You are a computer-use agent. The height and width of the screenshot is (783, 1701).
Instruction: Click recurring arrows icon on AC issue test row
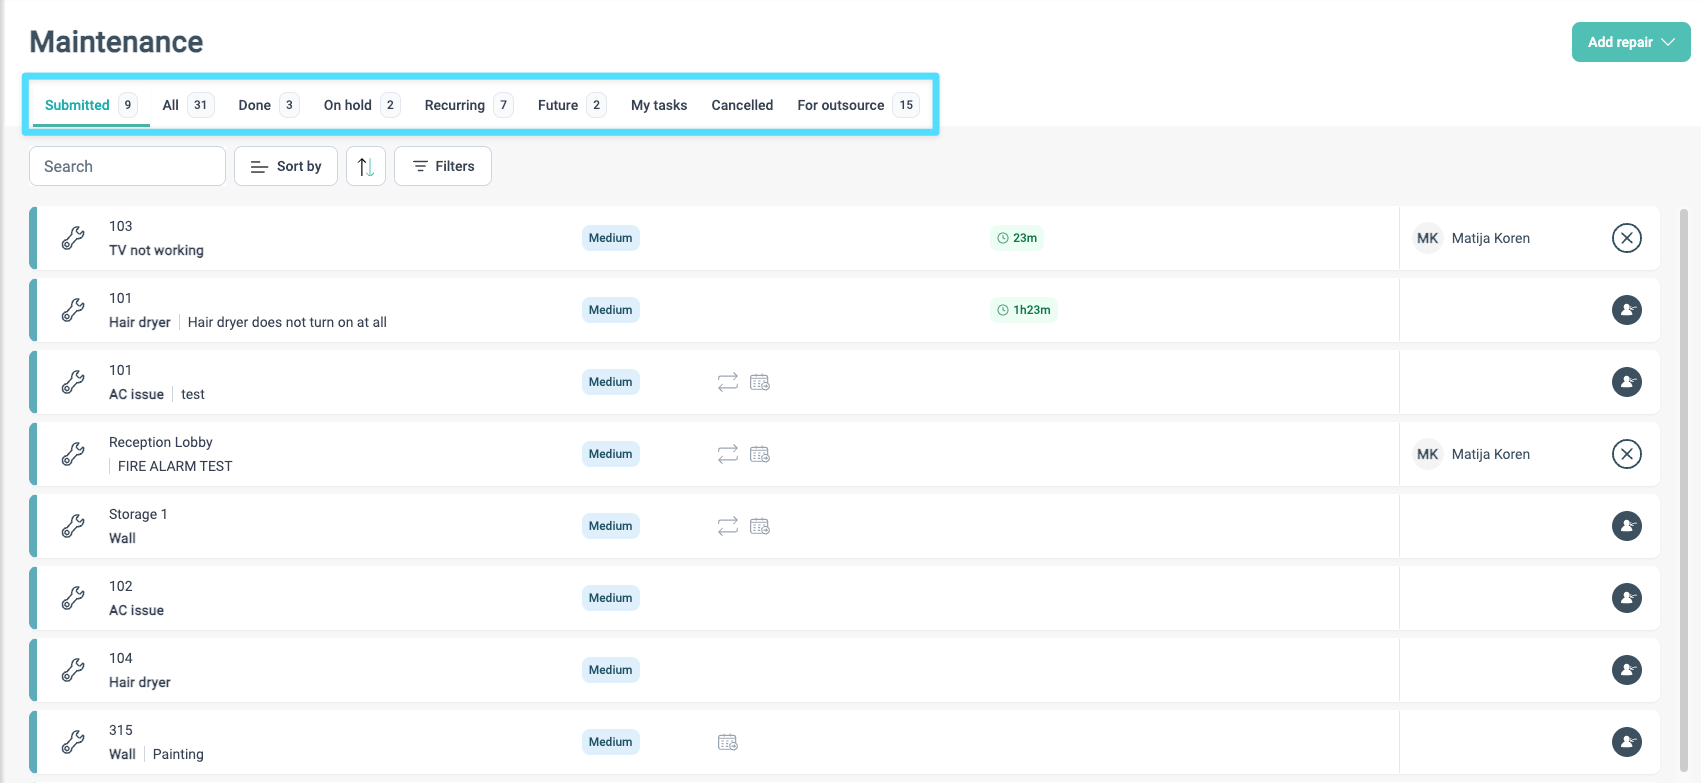click(728, 382)
